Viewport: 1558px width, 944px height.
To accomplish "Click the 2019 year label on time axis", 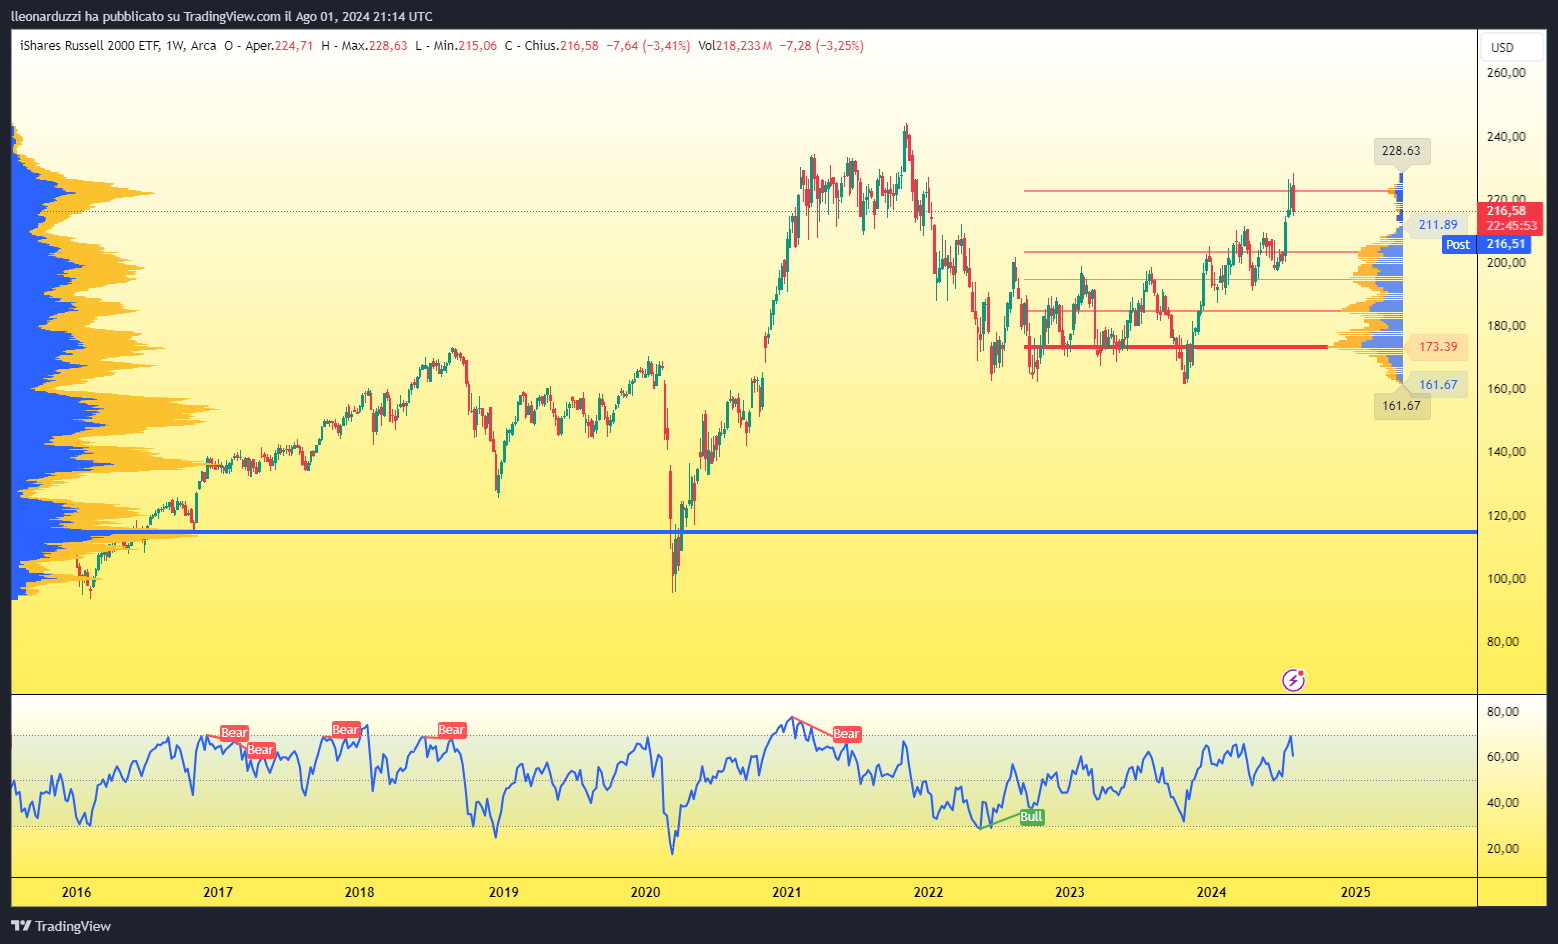I will (x=503, y=892).
